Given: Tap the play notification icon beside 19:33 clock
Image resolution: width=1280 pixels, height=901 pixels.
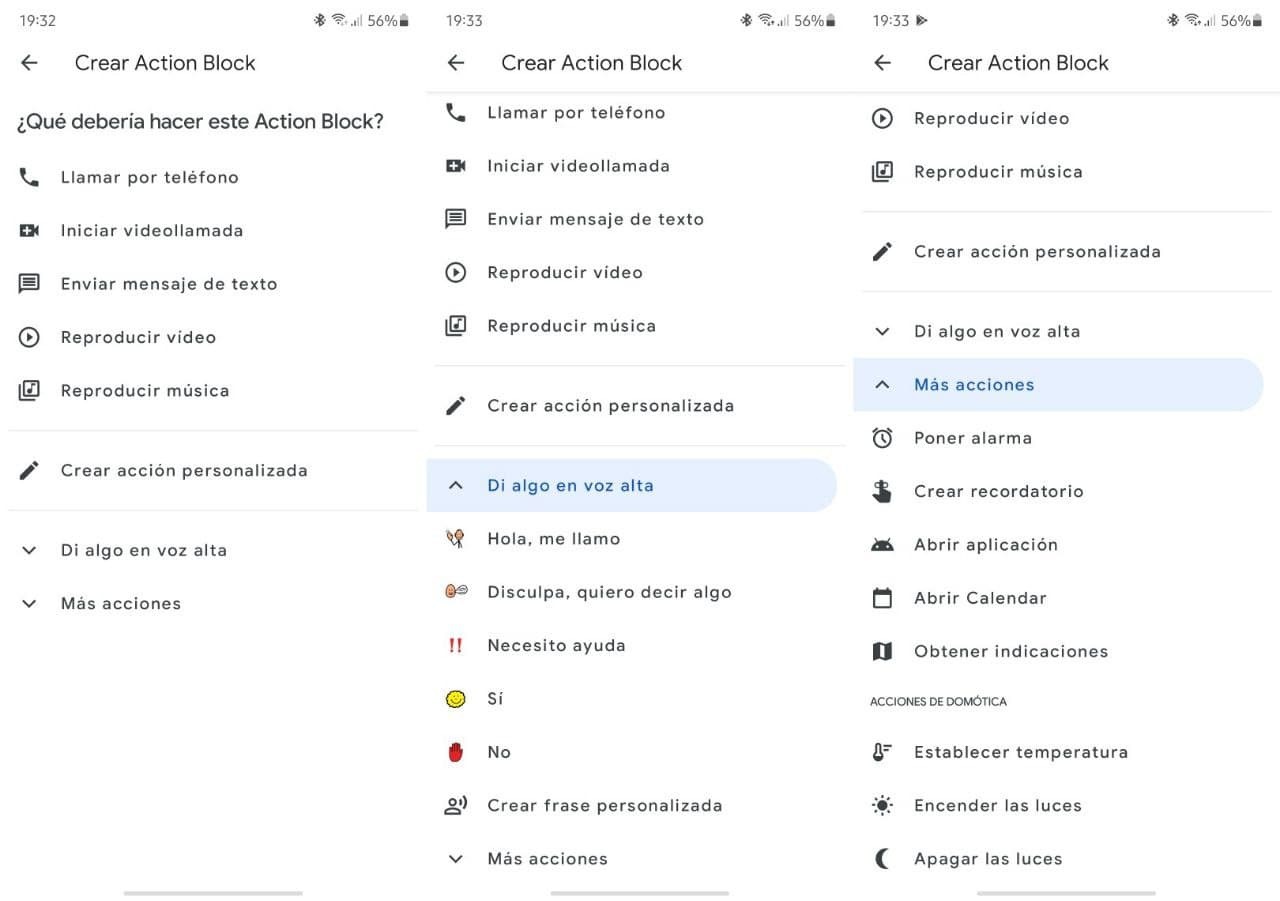Looking at the screenshot, I should (921, 20).
